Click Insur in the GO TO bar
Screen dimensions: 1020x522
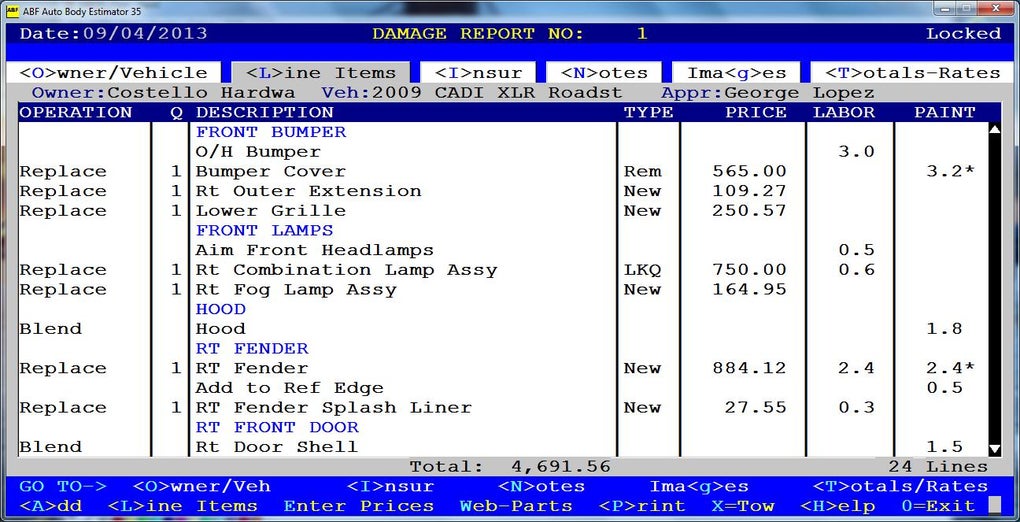390,487
